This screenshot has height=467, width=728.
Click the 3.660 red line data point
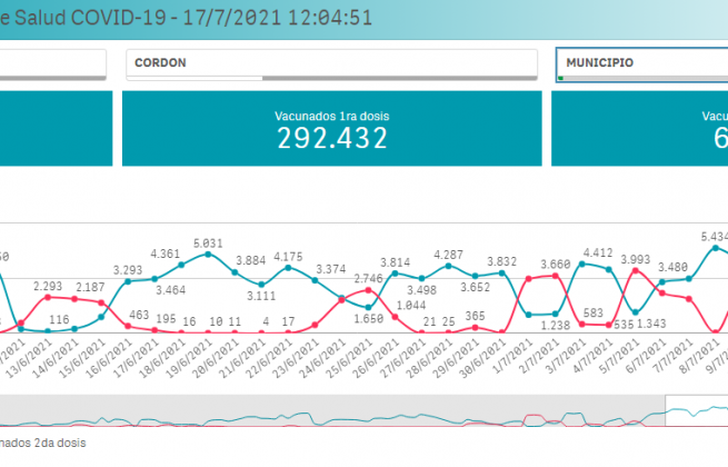click(553, 274)
